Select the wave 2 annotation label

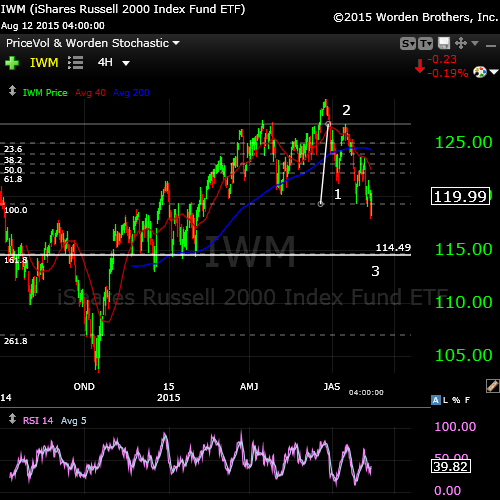point(347,110)
